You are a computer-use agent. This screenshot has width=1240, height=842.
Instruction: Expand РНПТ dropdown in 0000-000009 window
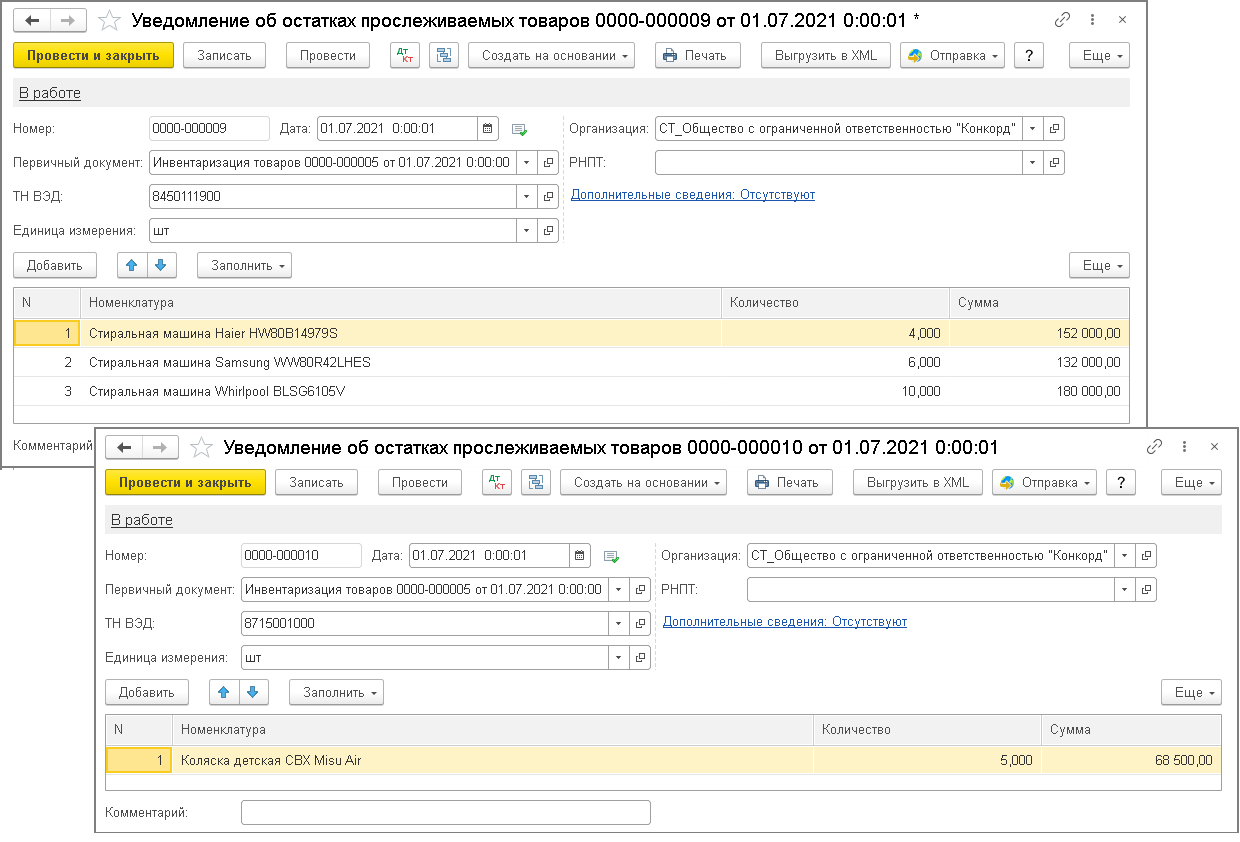tap(1032, 162)
